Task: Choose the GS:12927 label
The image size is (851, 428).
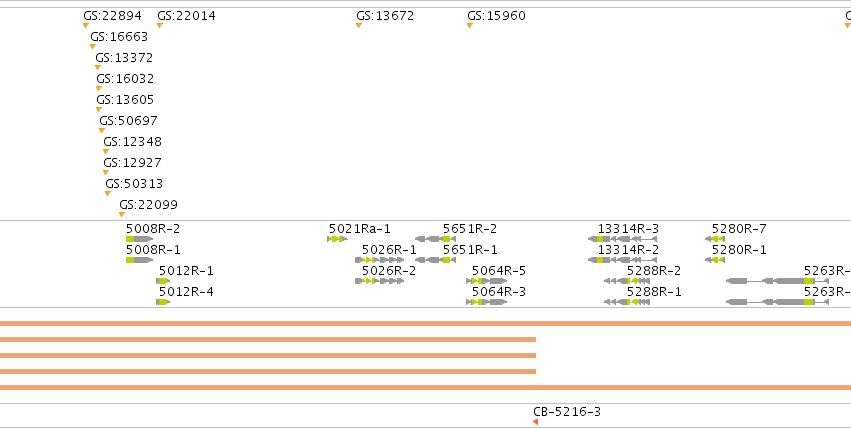Action: click(132, 163)
